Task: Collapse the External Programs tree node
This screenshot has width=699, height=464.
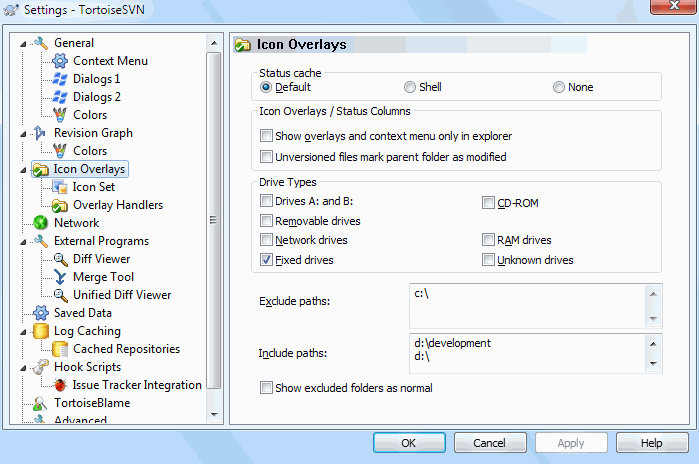Action: click(x=23, y=242)
